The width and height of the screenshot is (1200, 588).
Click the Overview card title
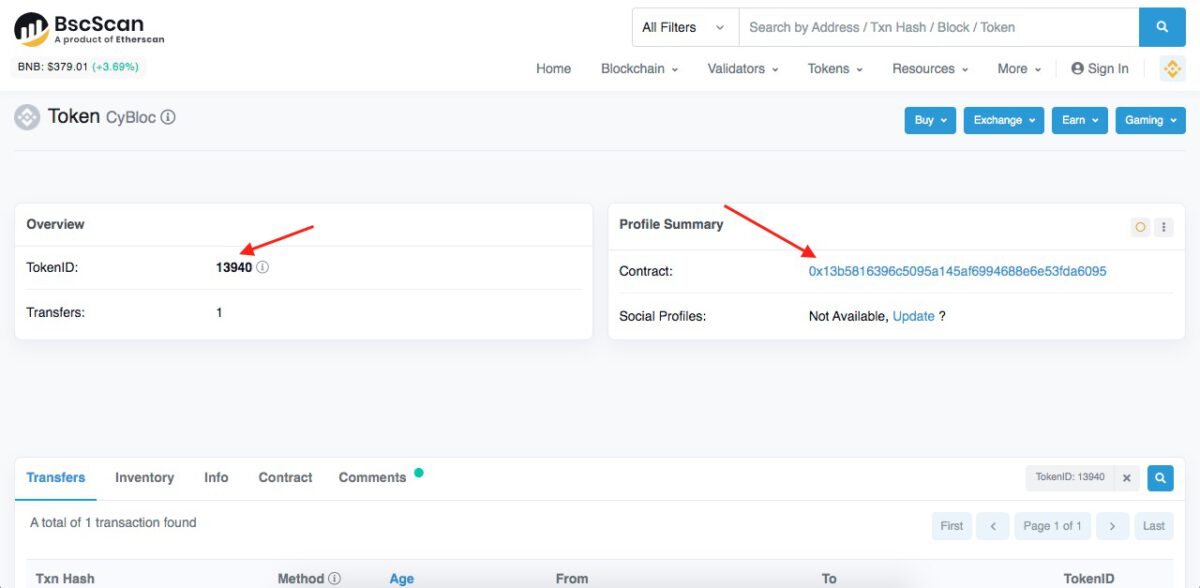click(x=55, y=224)
